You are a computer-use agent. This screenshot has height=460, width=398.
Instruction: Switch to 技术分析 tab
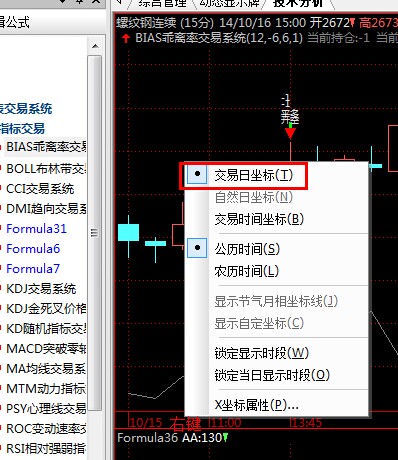coord(298,3)
